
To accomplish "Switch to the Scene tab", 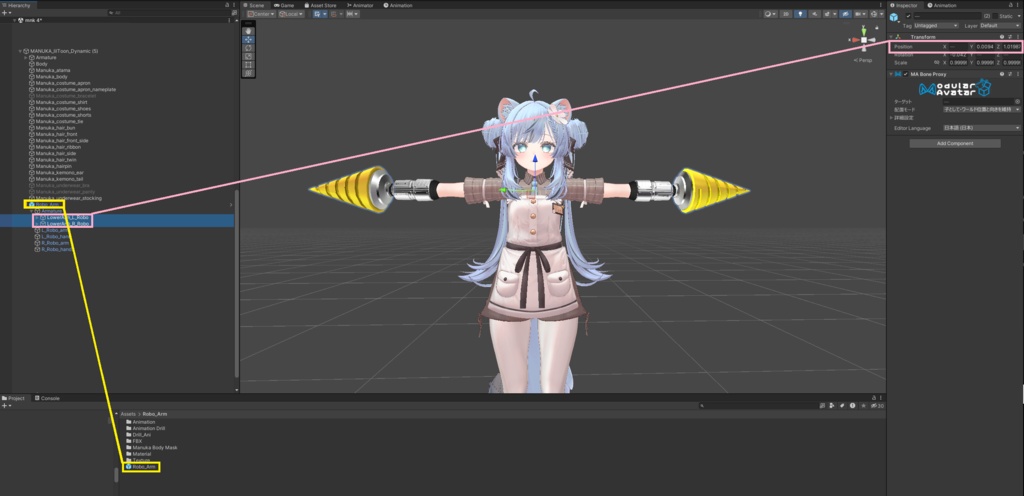I will (x=253, y=5).
